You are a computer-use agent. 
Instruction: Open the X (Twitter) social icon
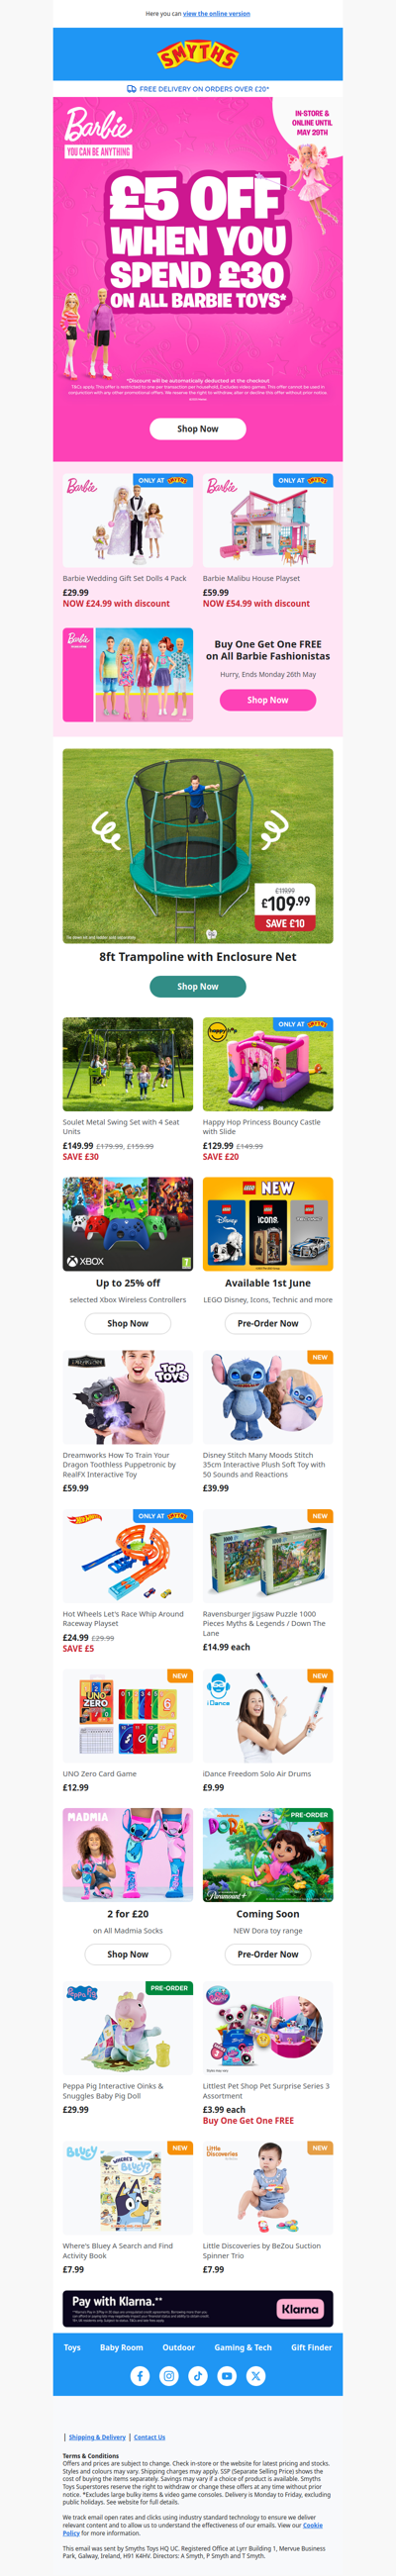pos(256,2376)
